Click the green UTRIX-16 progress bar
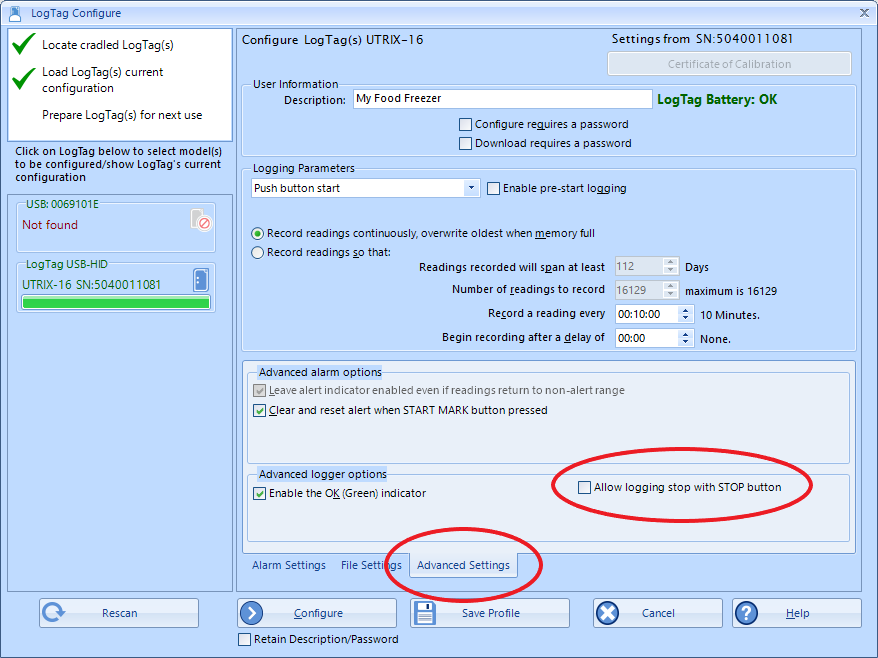 click(x=116, y=303)
